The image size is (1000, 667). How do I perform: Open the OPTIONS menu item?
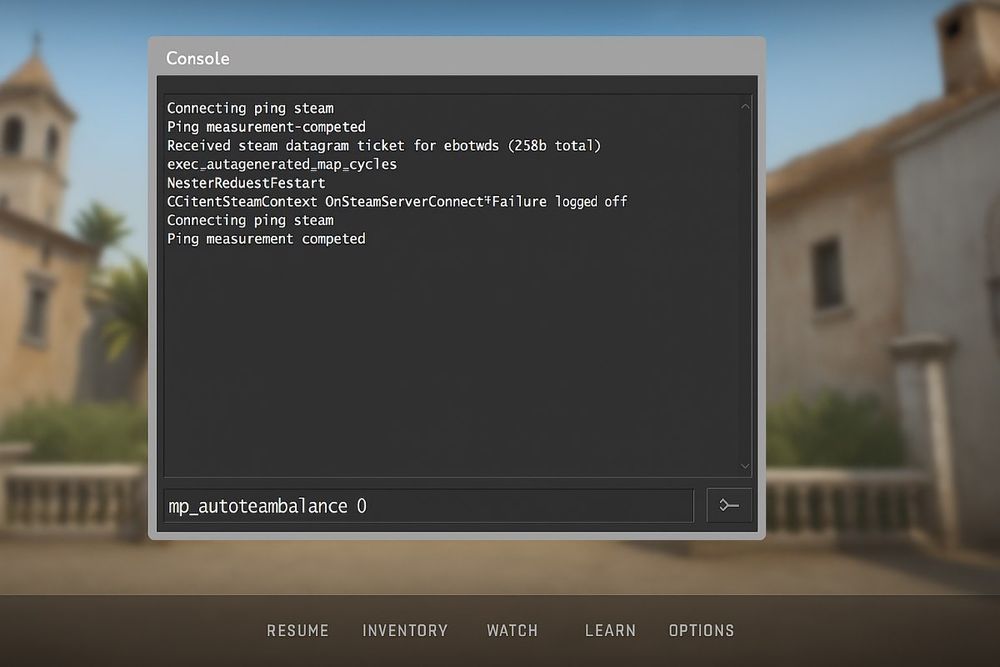click(702, 631)
